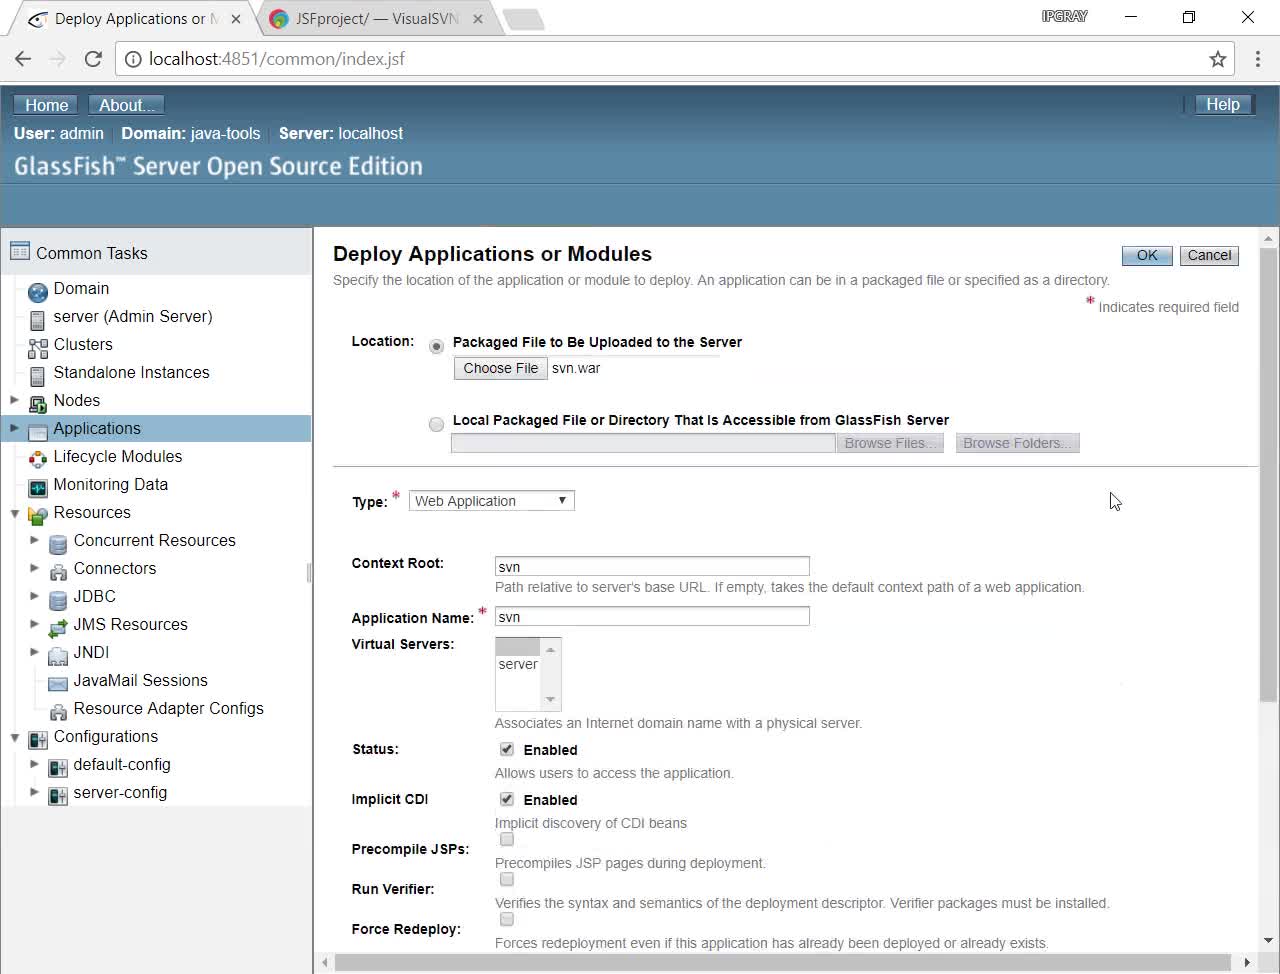Select server in Virtual Servers list
1280x974 pixels.
(518, 664)
